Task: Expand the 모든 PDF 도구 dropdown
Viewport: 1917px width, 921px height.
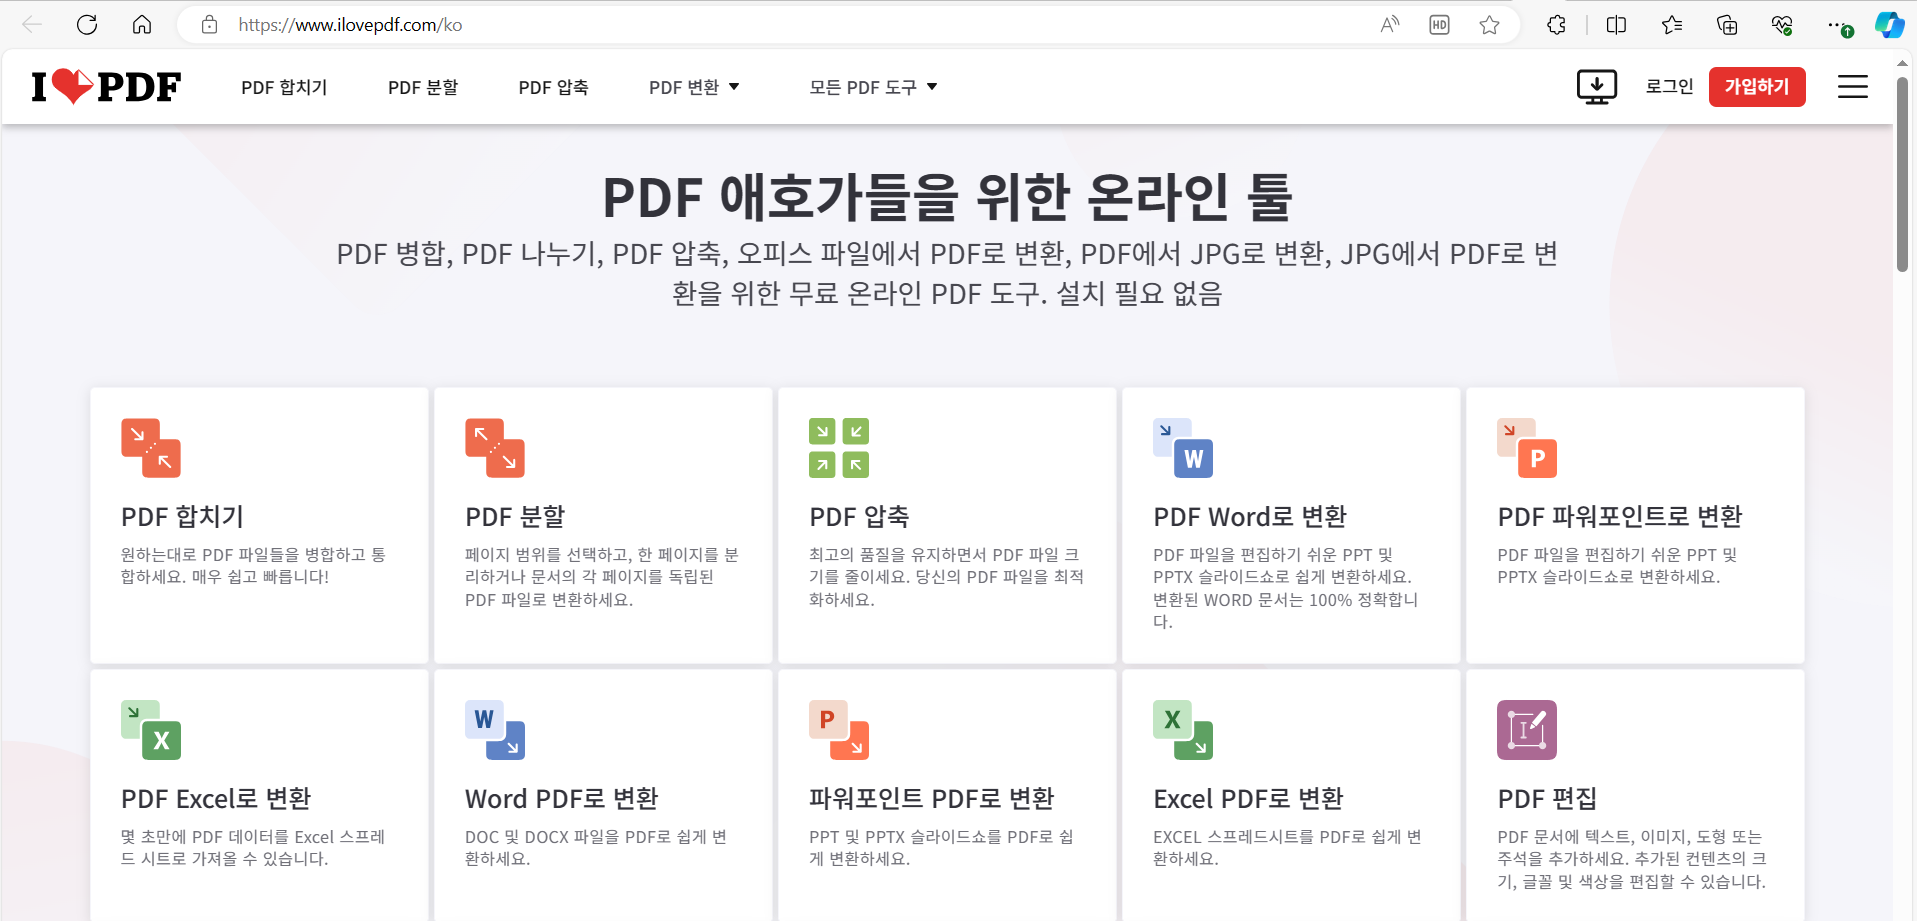Action: tap(873, 87)
